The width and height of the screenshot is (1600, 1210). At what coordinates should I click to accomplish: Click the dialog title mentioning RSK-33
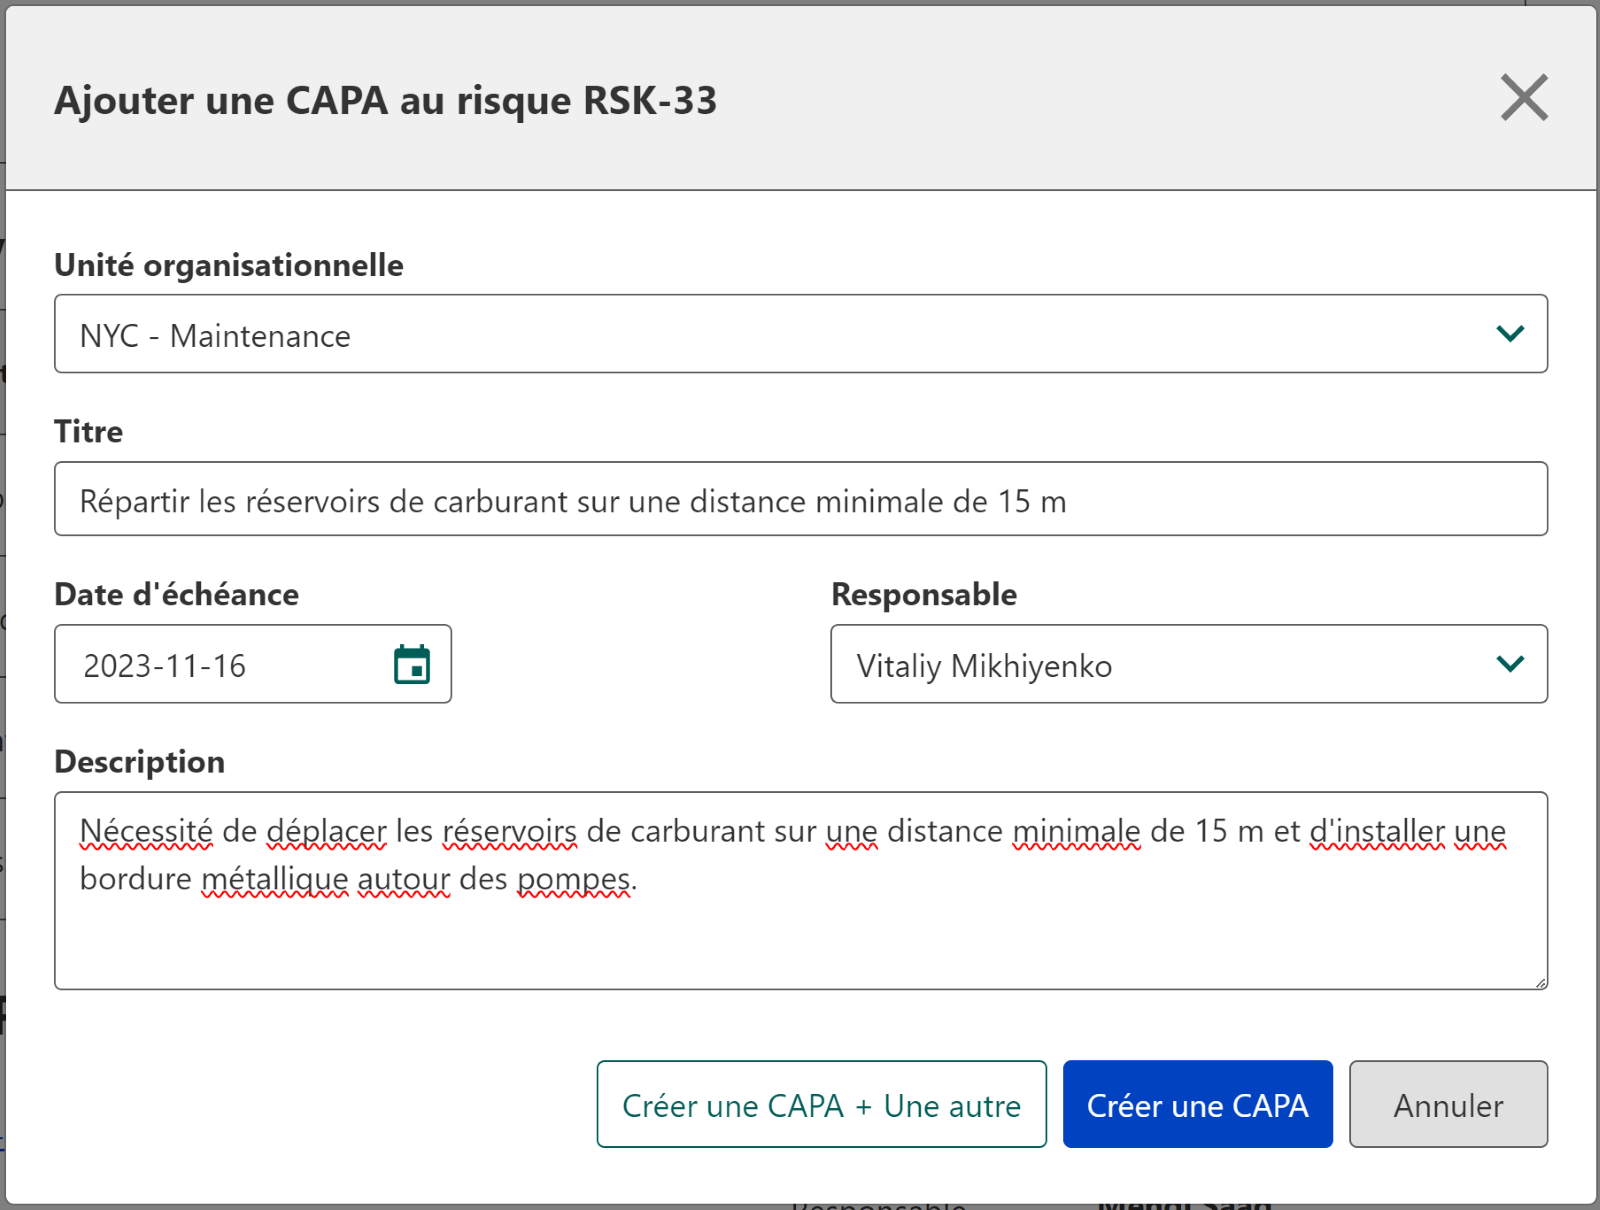[x=386, y=100]
